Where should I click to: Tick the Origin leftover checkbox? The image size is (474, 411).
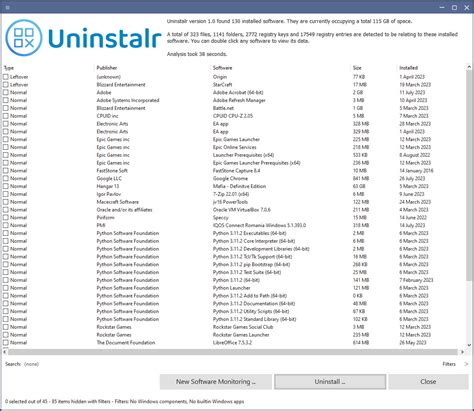(6, 77)
